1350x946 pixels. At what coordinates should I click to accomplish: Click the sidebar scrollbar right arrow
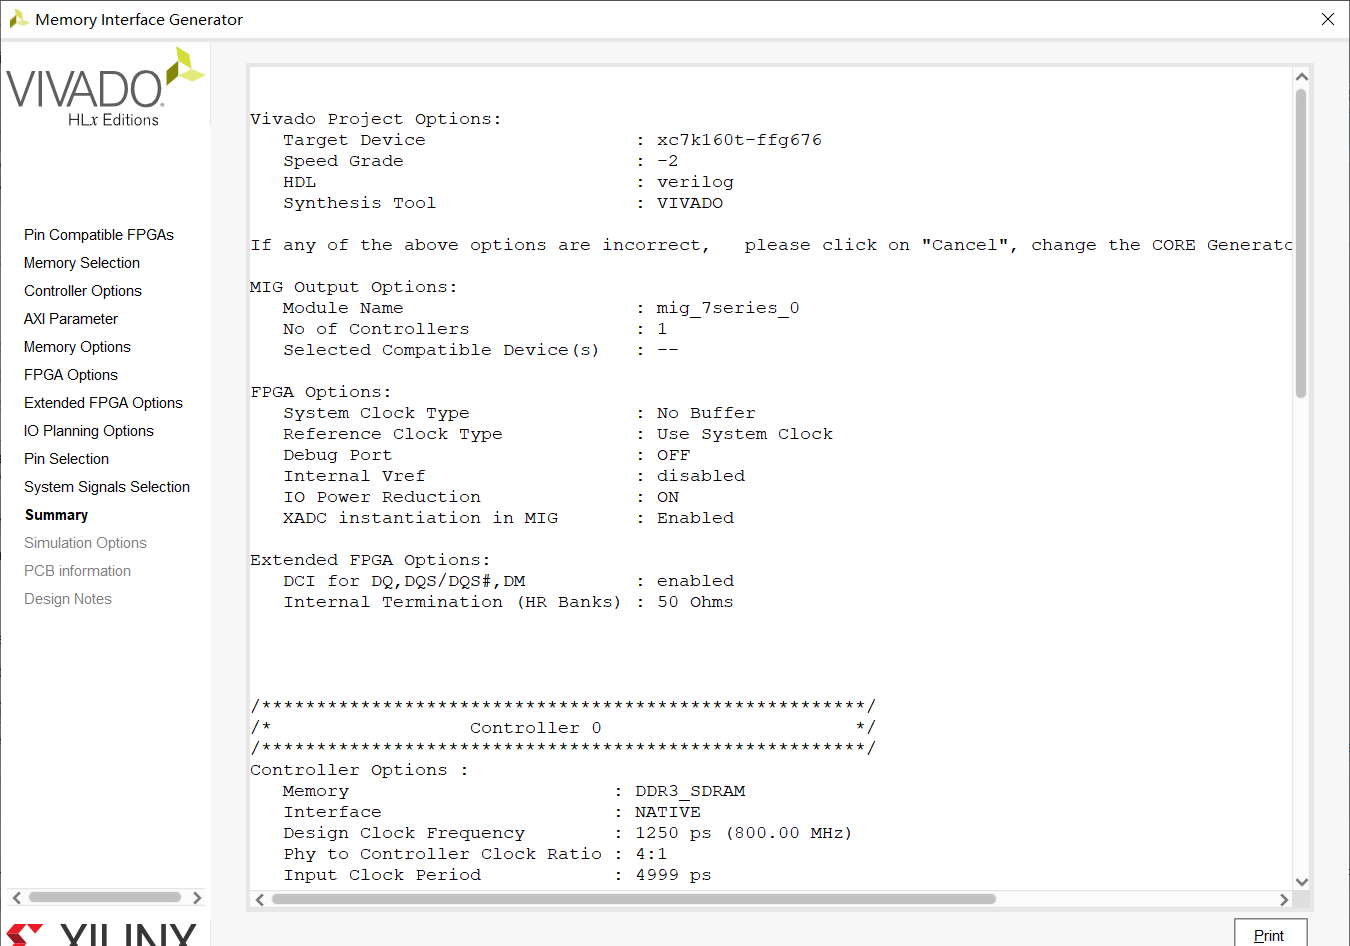click(197, 897)
